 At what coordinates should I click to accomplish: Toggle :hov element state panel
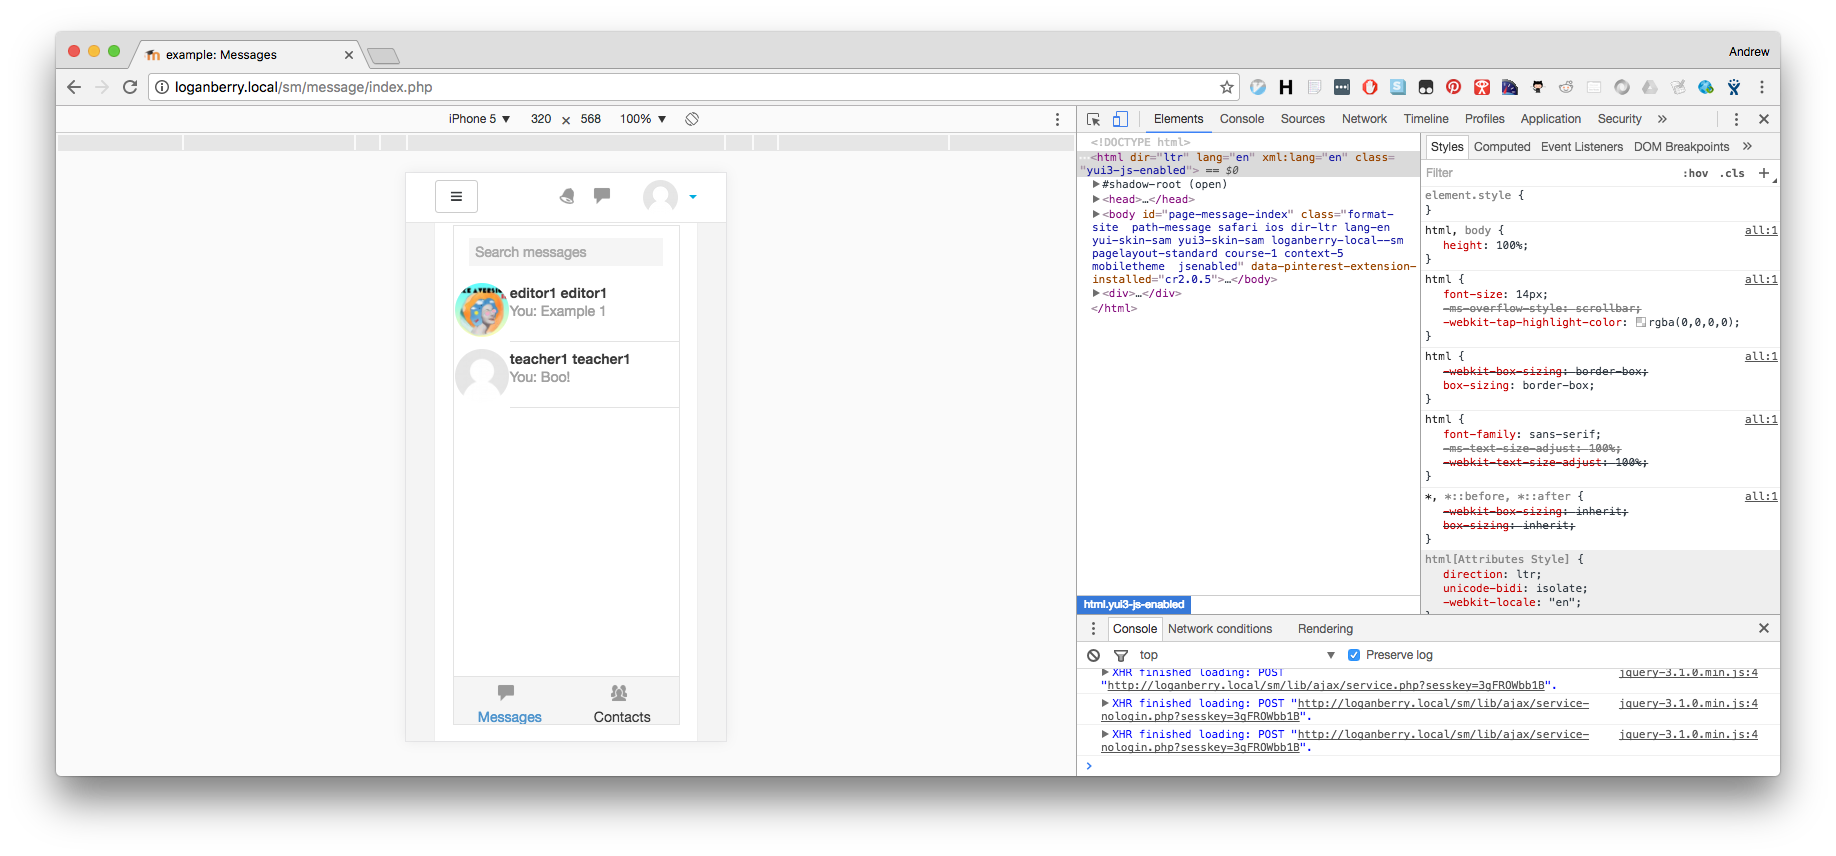[x=1696, y=173]
